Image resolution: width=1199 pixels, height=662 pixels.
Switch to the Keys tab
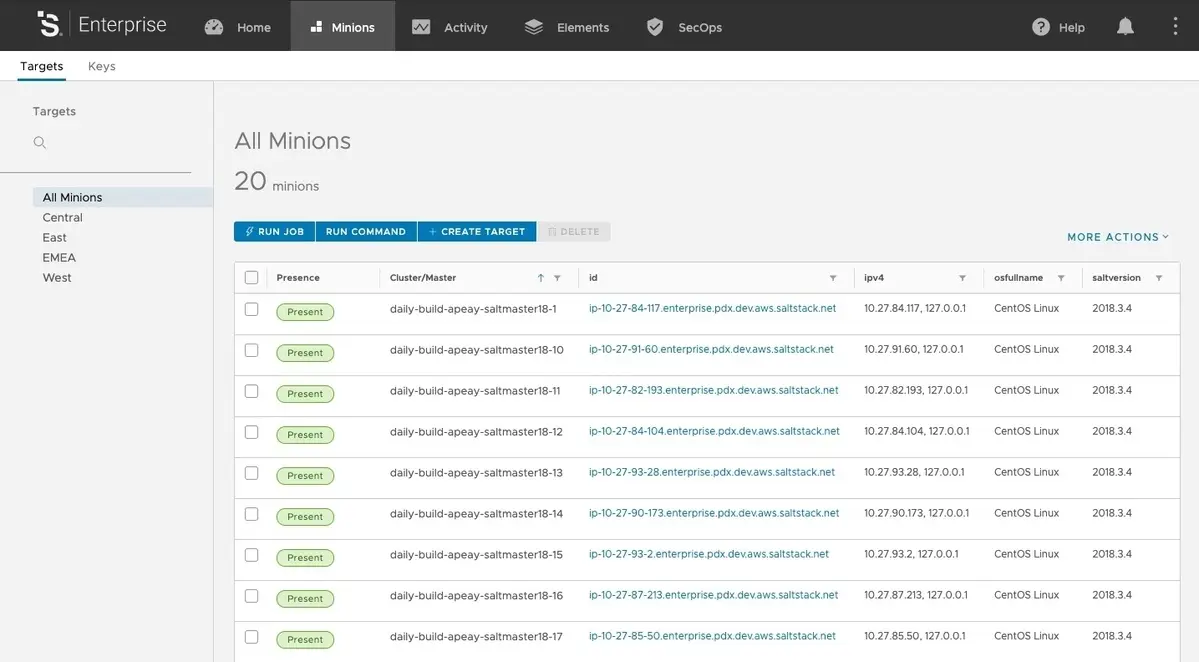click(102, 66)
